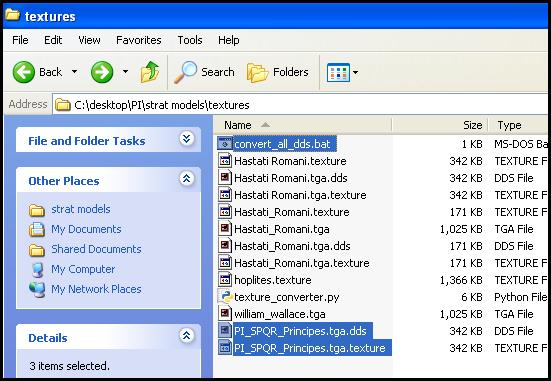This screenshot has width=551, height=381.
Task: Click My Computer icon in sidebar
Action: [37, 270]
